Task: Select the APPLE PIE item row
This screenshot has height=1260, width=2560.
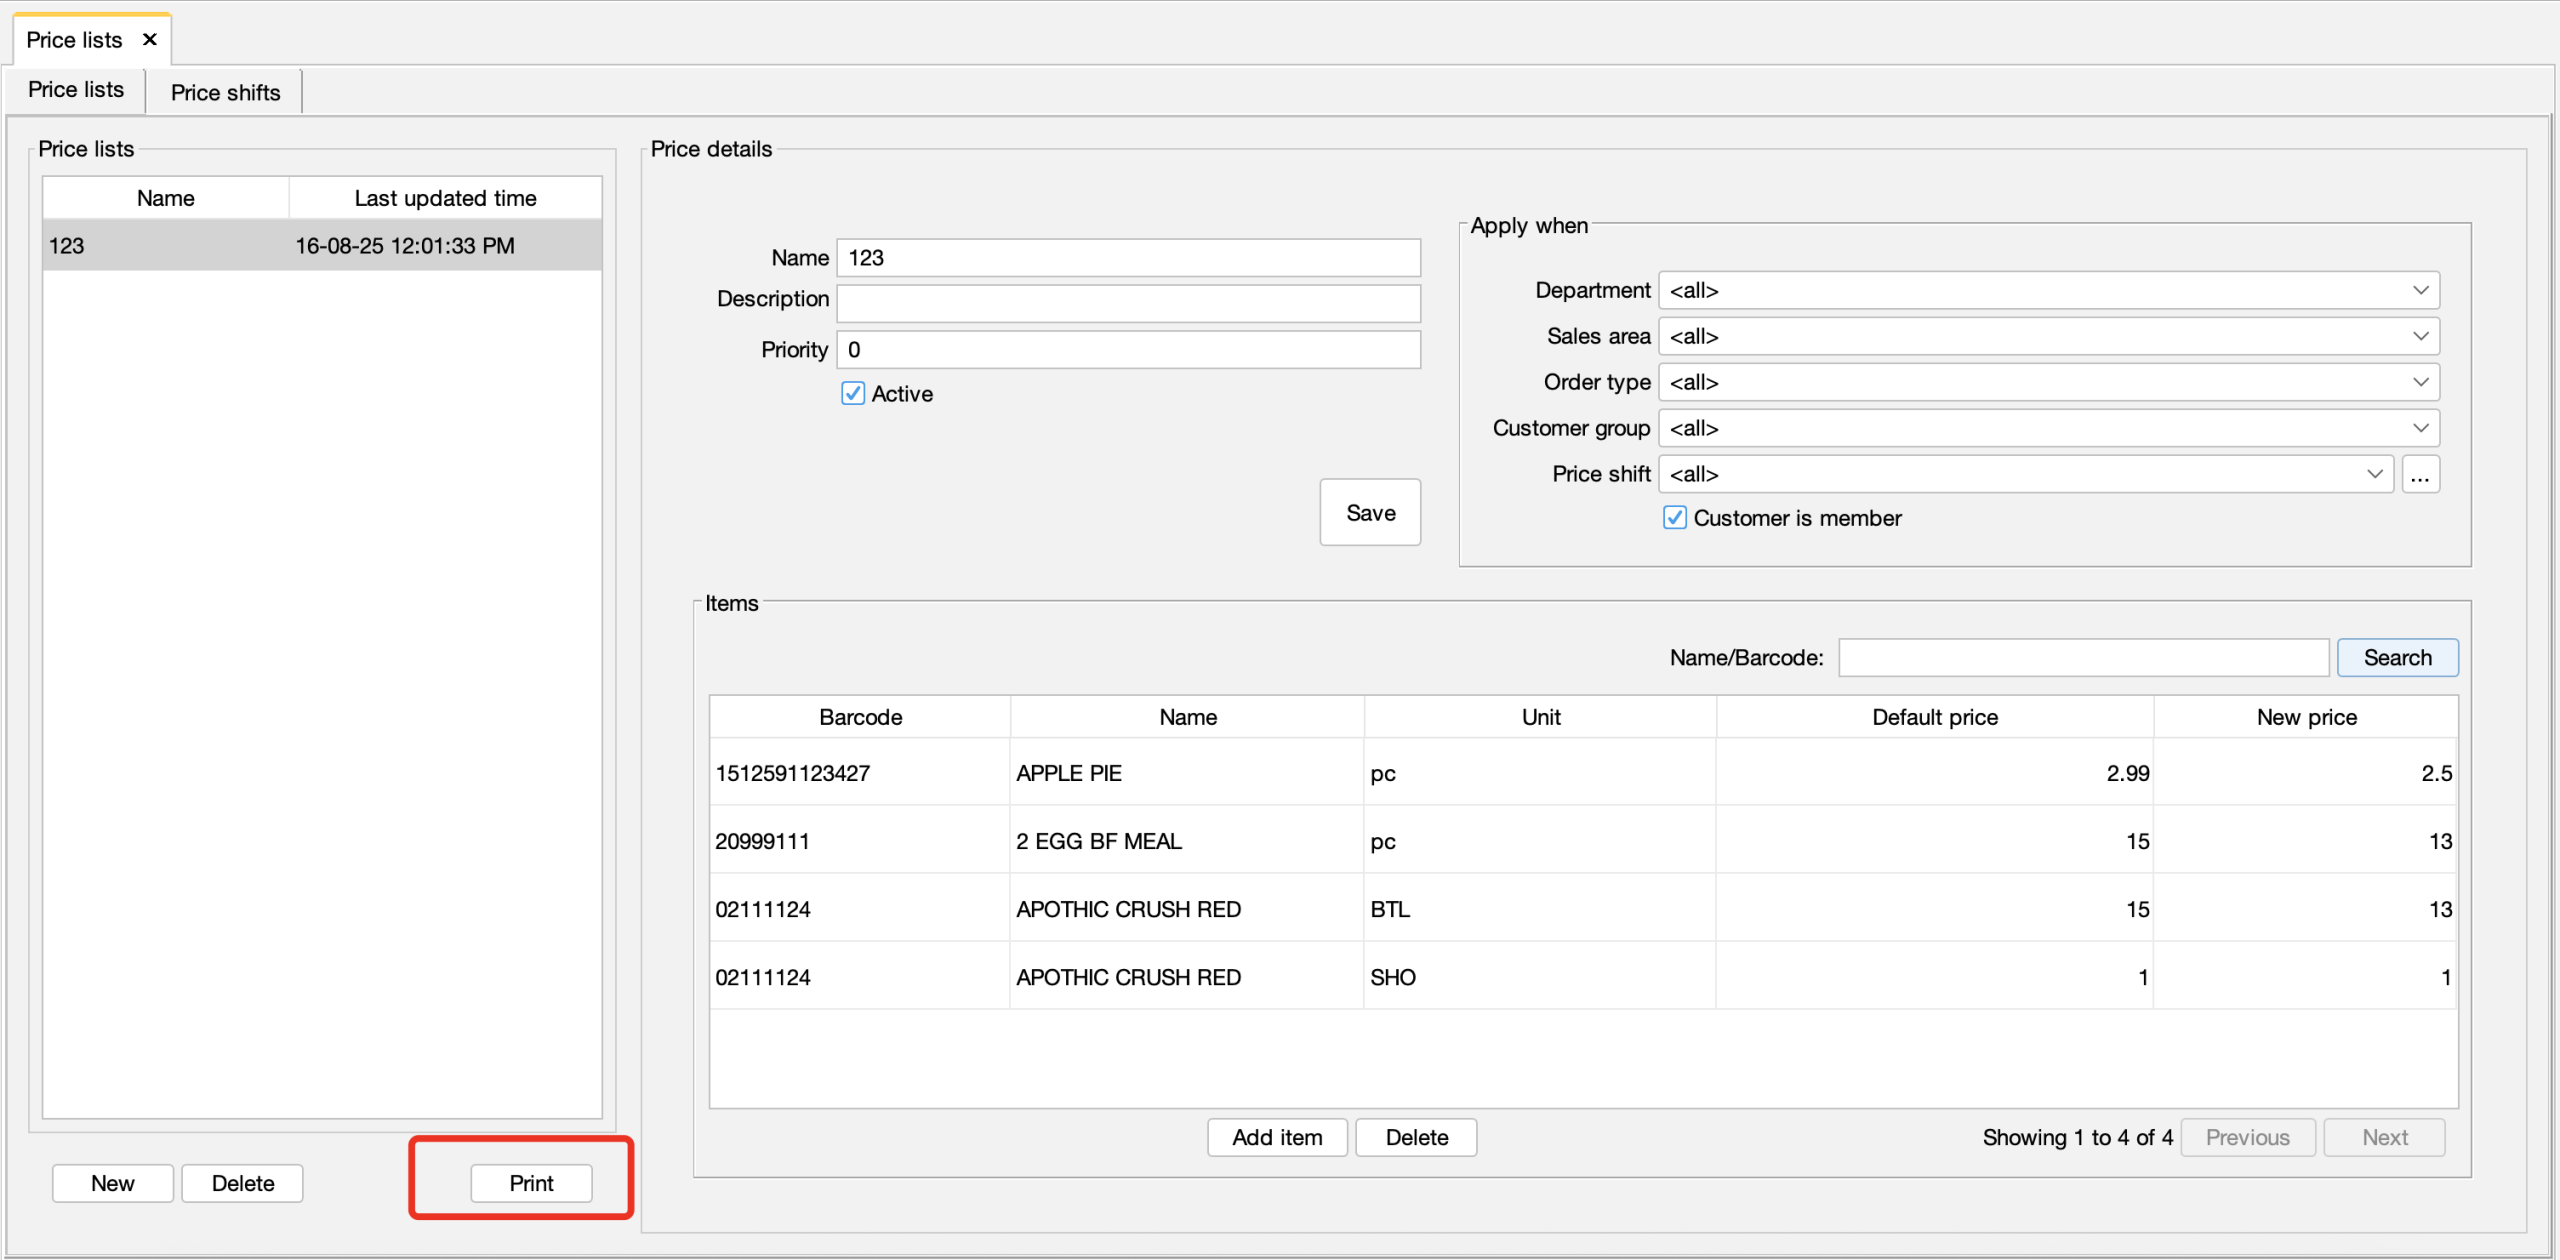Action: 1584,773
